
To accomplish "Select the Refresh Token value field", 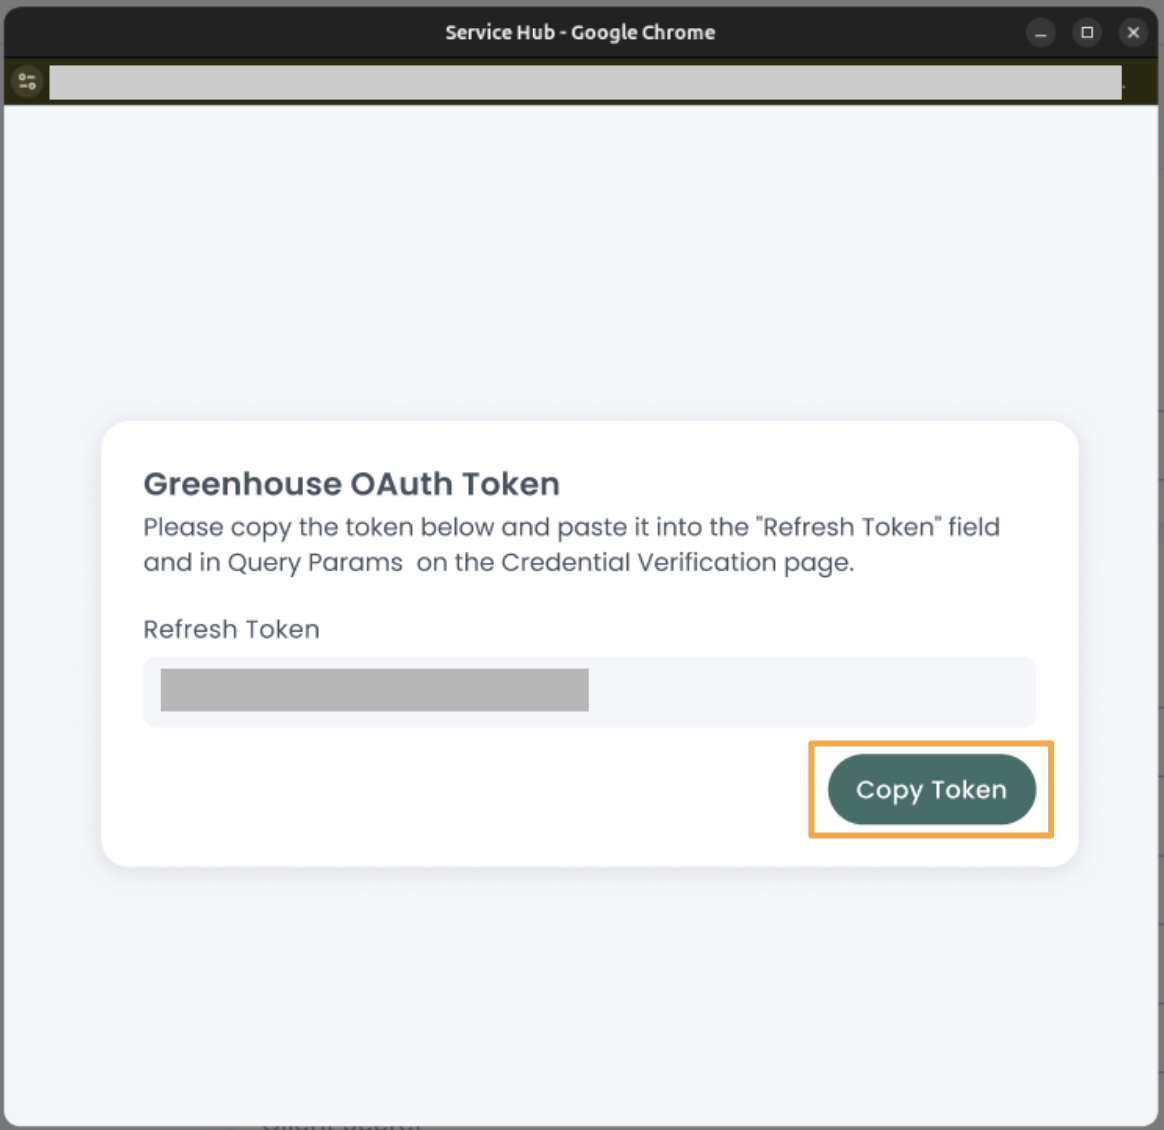I will click(589, 691).
